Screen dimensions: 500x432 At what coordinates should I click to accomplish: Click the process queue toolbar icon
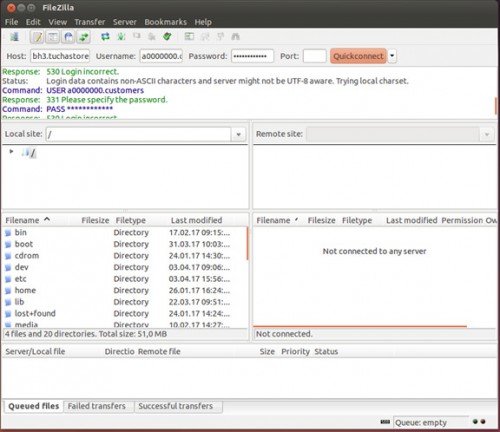pos(121,37)
